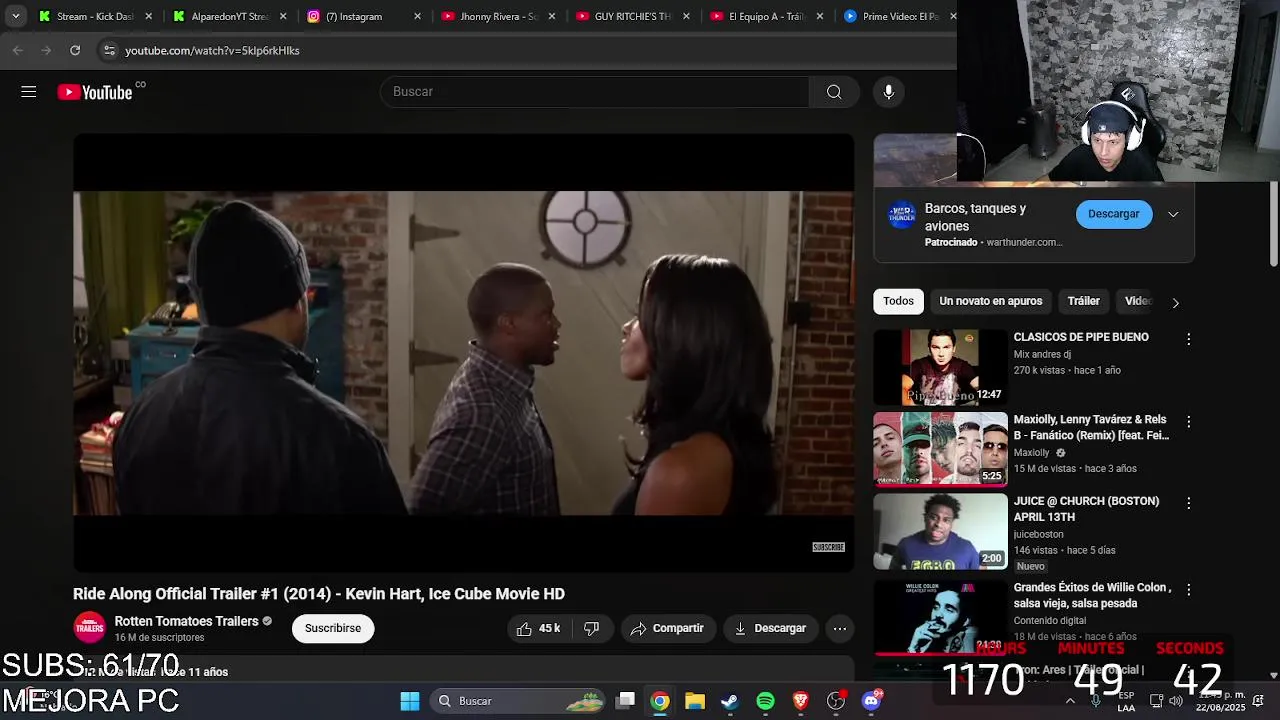The width and height of the screenshot is (1280, 720).
Task: Go back in browser history
Action: point(18,50)
